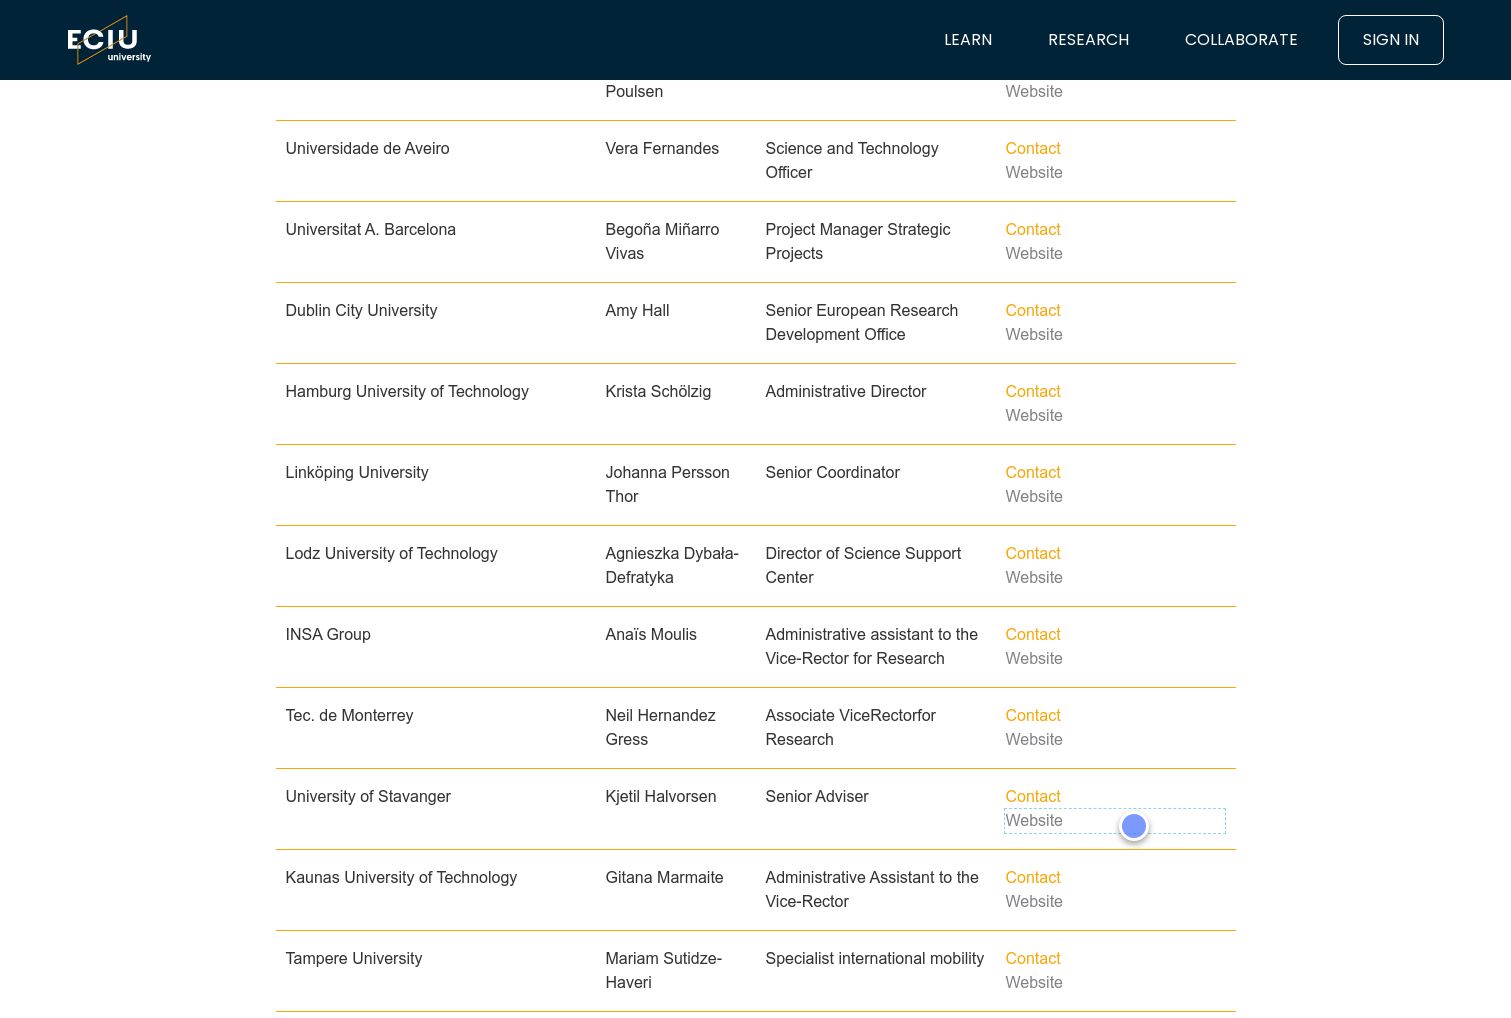Open Website link for Linköping University
The height and width of the screenshot is (1018, 1511).
pyautogui.click(x=1034, y=496)
